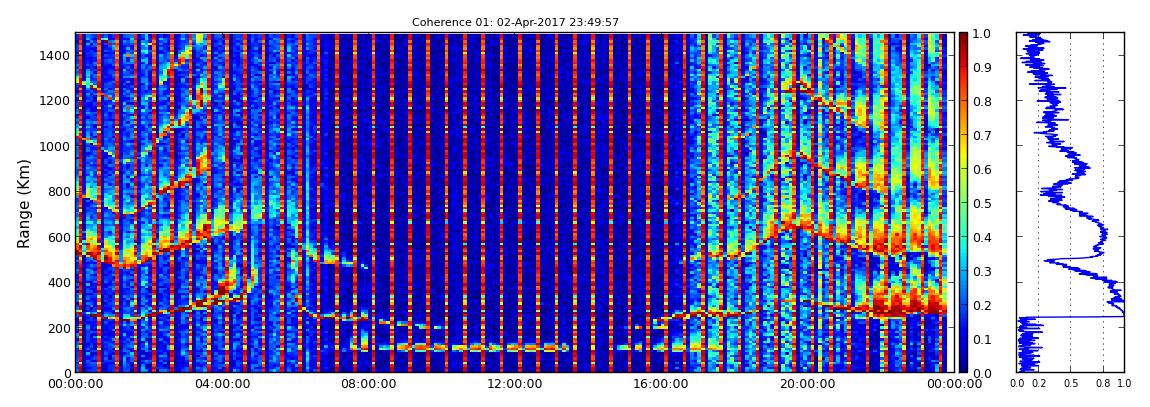Select the colorbar tick label 0.7
This screenshot has height=407, width=1150.
[x=982, y=136]
